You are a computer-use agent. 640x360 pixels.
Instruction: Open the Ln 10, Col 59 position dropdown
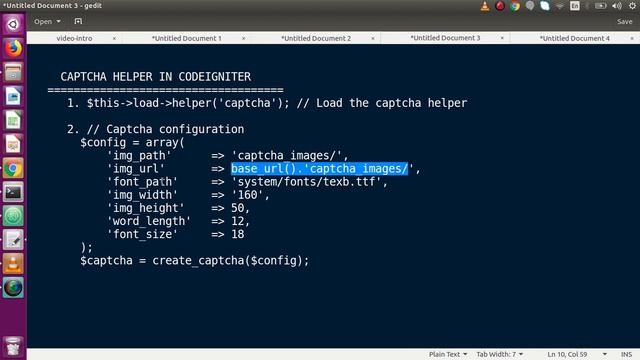(577, 354)
